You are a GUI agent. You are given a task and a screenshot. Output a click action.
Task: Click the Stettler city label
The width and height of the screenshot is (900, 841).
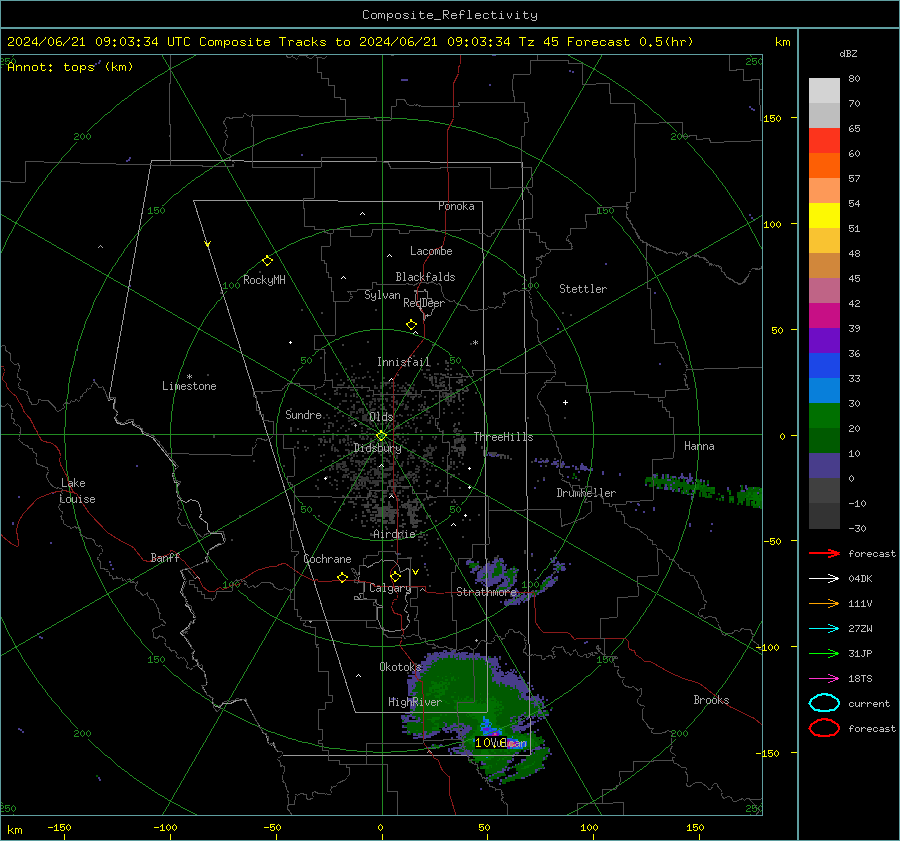click(x=583, y=289)
